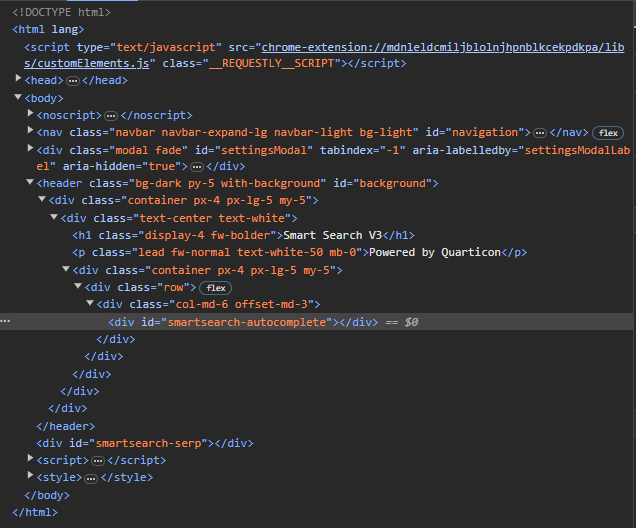Collapse the body element triangle
This screenshot has height=528, width=636.
pyautogui.click(x=18, y=97)
